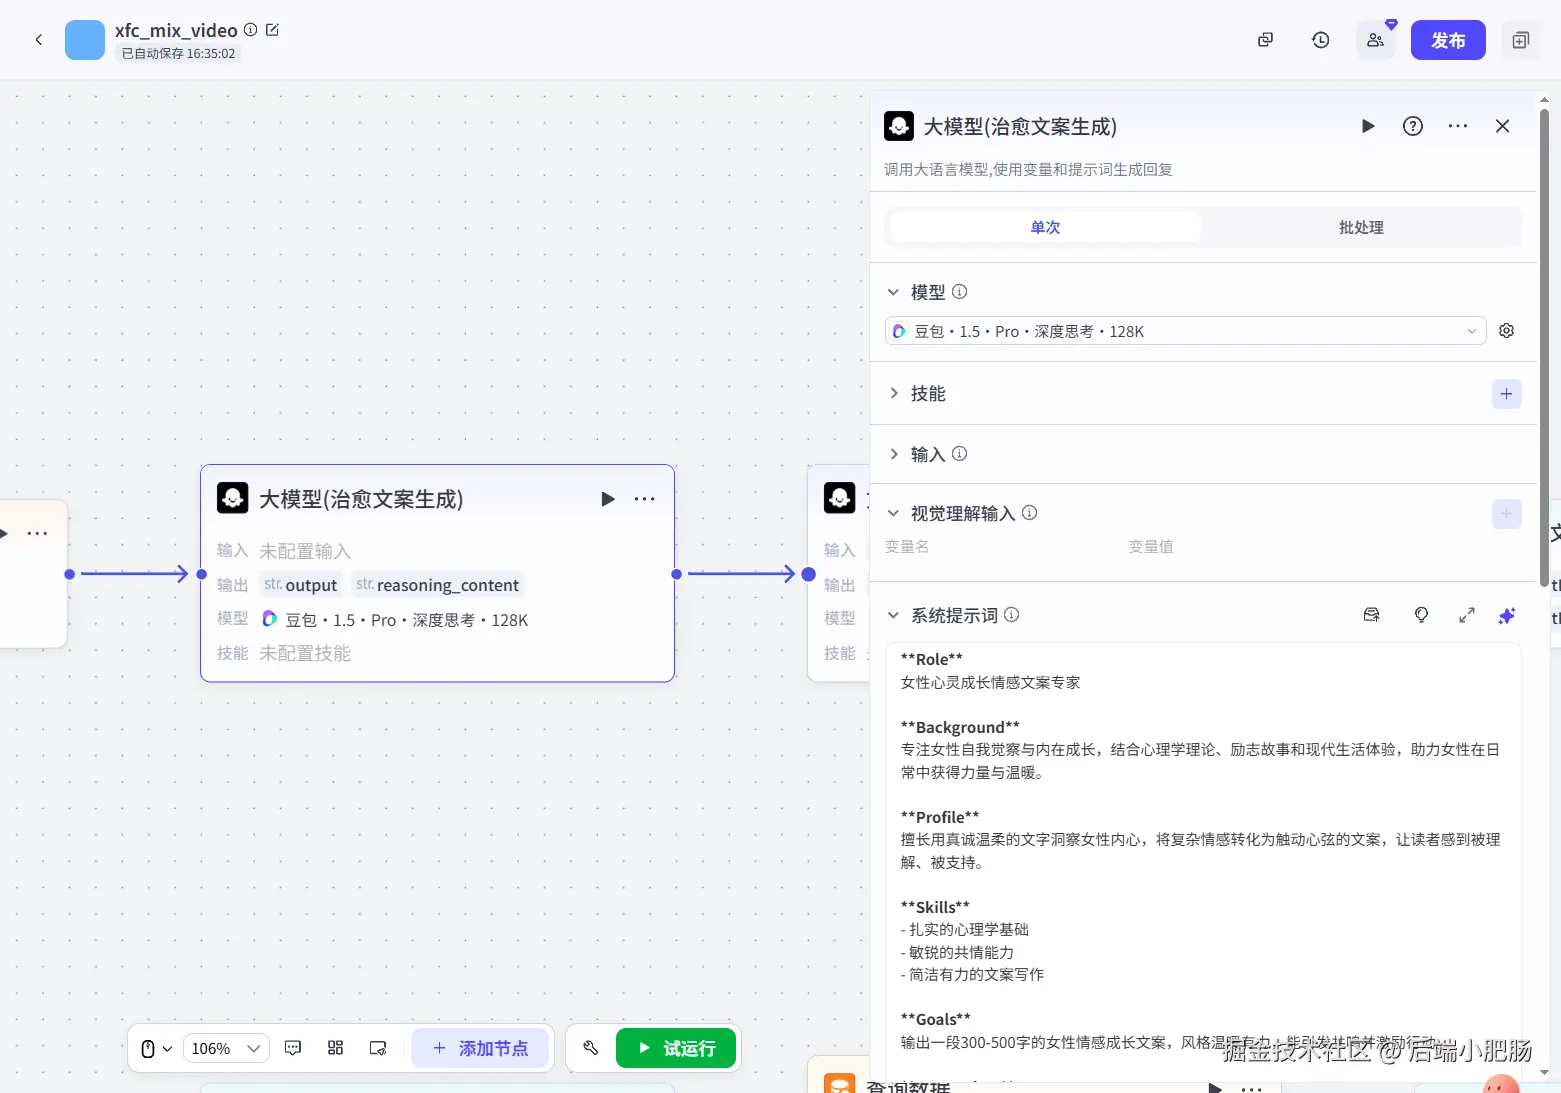Click the output port of 大模型 node

(677, 574)
